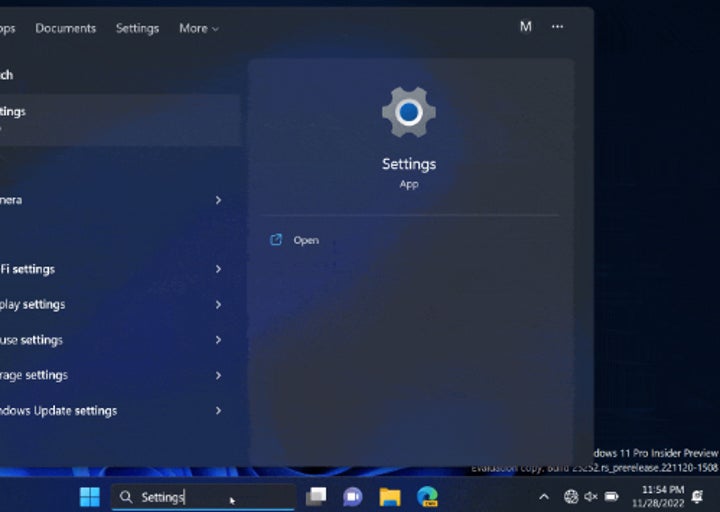720x512 pixels.
Task: Expand the More filter dropdown
Action: pyautogui.click(x=198, y=28)
